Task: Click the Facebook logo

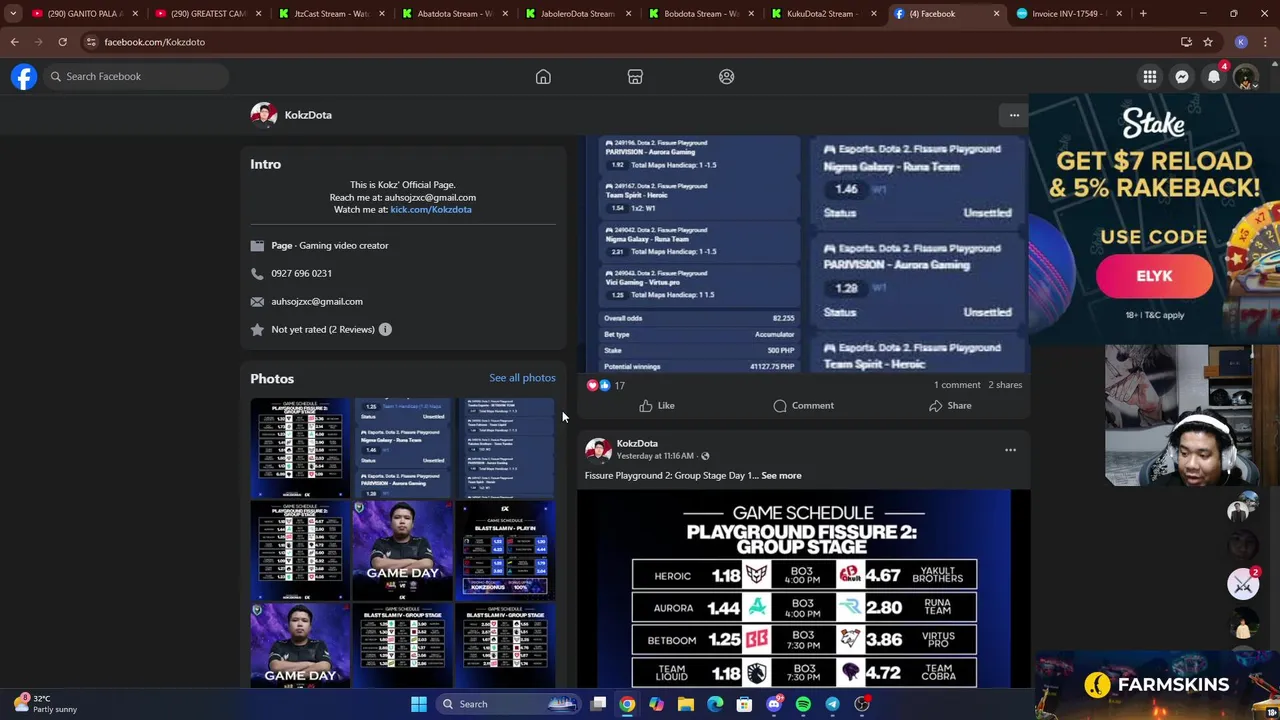Action: 24,76
